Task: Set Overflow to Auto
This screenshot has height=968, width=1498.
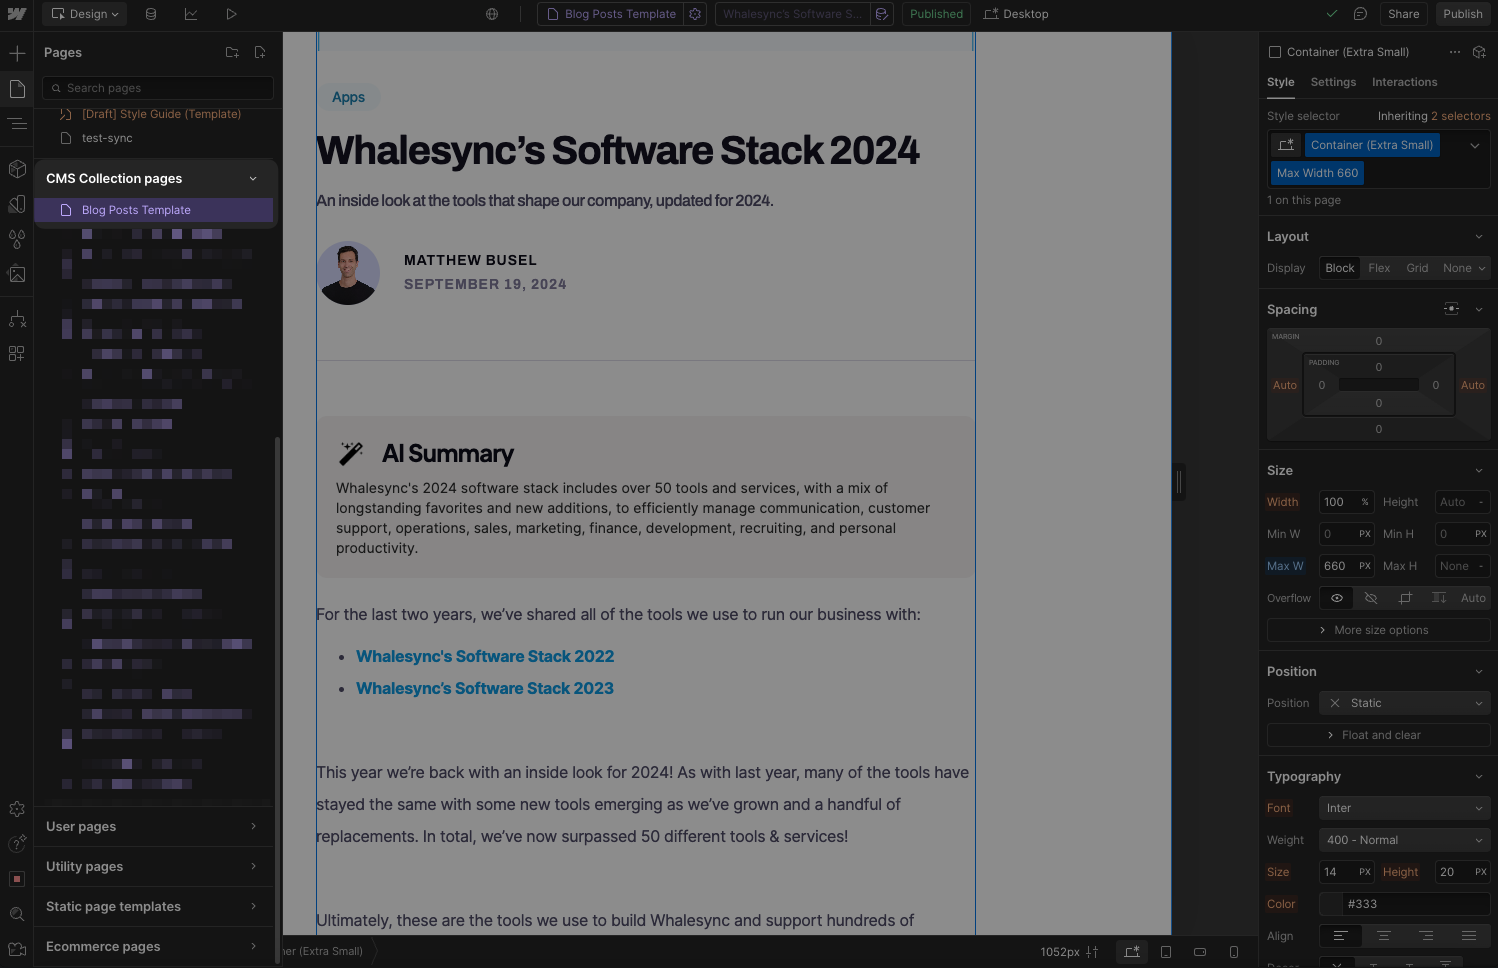Action: [x=1473, y=598]
